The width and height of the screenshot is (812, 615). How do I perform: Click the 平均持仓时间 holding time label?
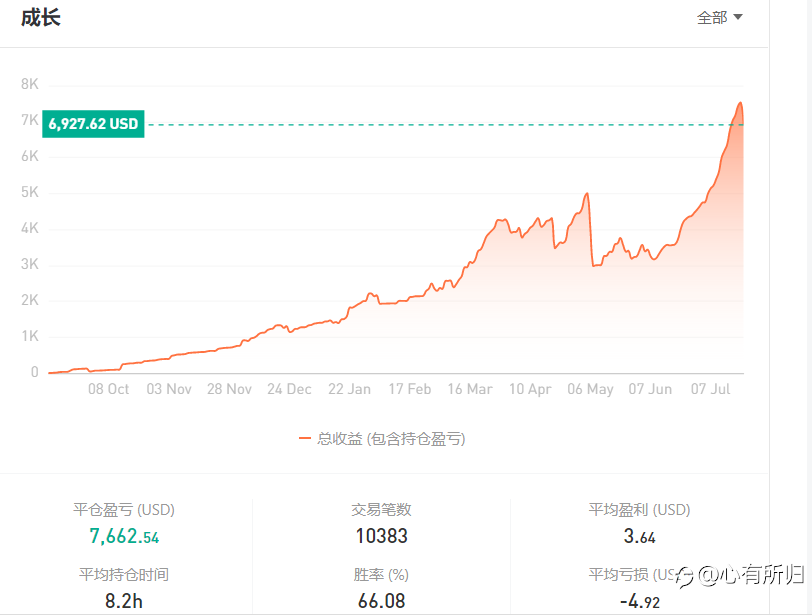coord(124,575)
